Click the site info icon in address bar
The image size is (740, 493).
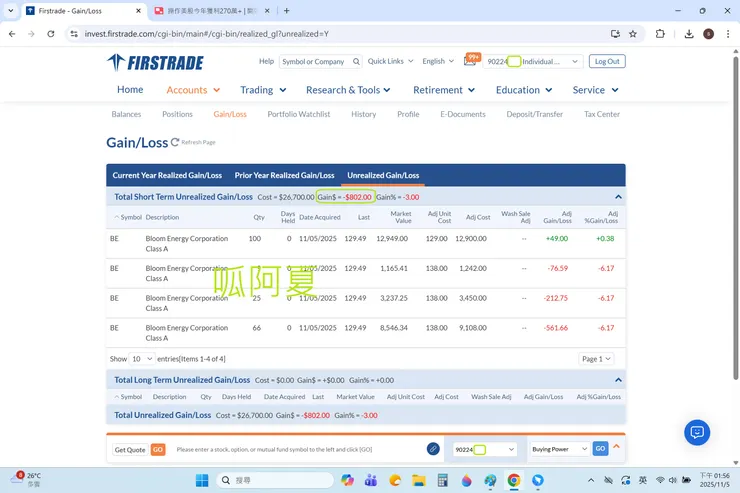tap(74, 34)
